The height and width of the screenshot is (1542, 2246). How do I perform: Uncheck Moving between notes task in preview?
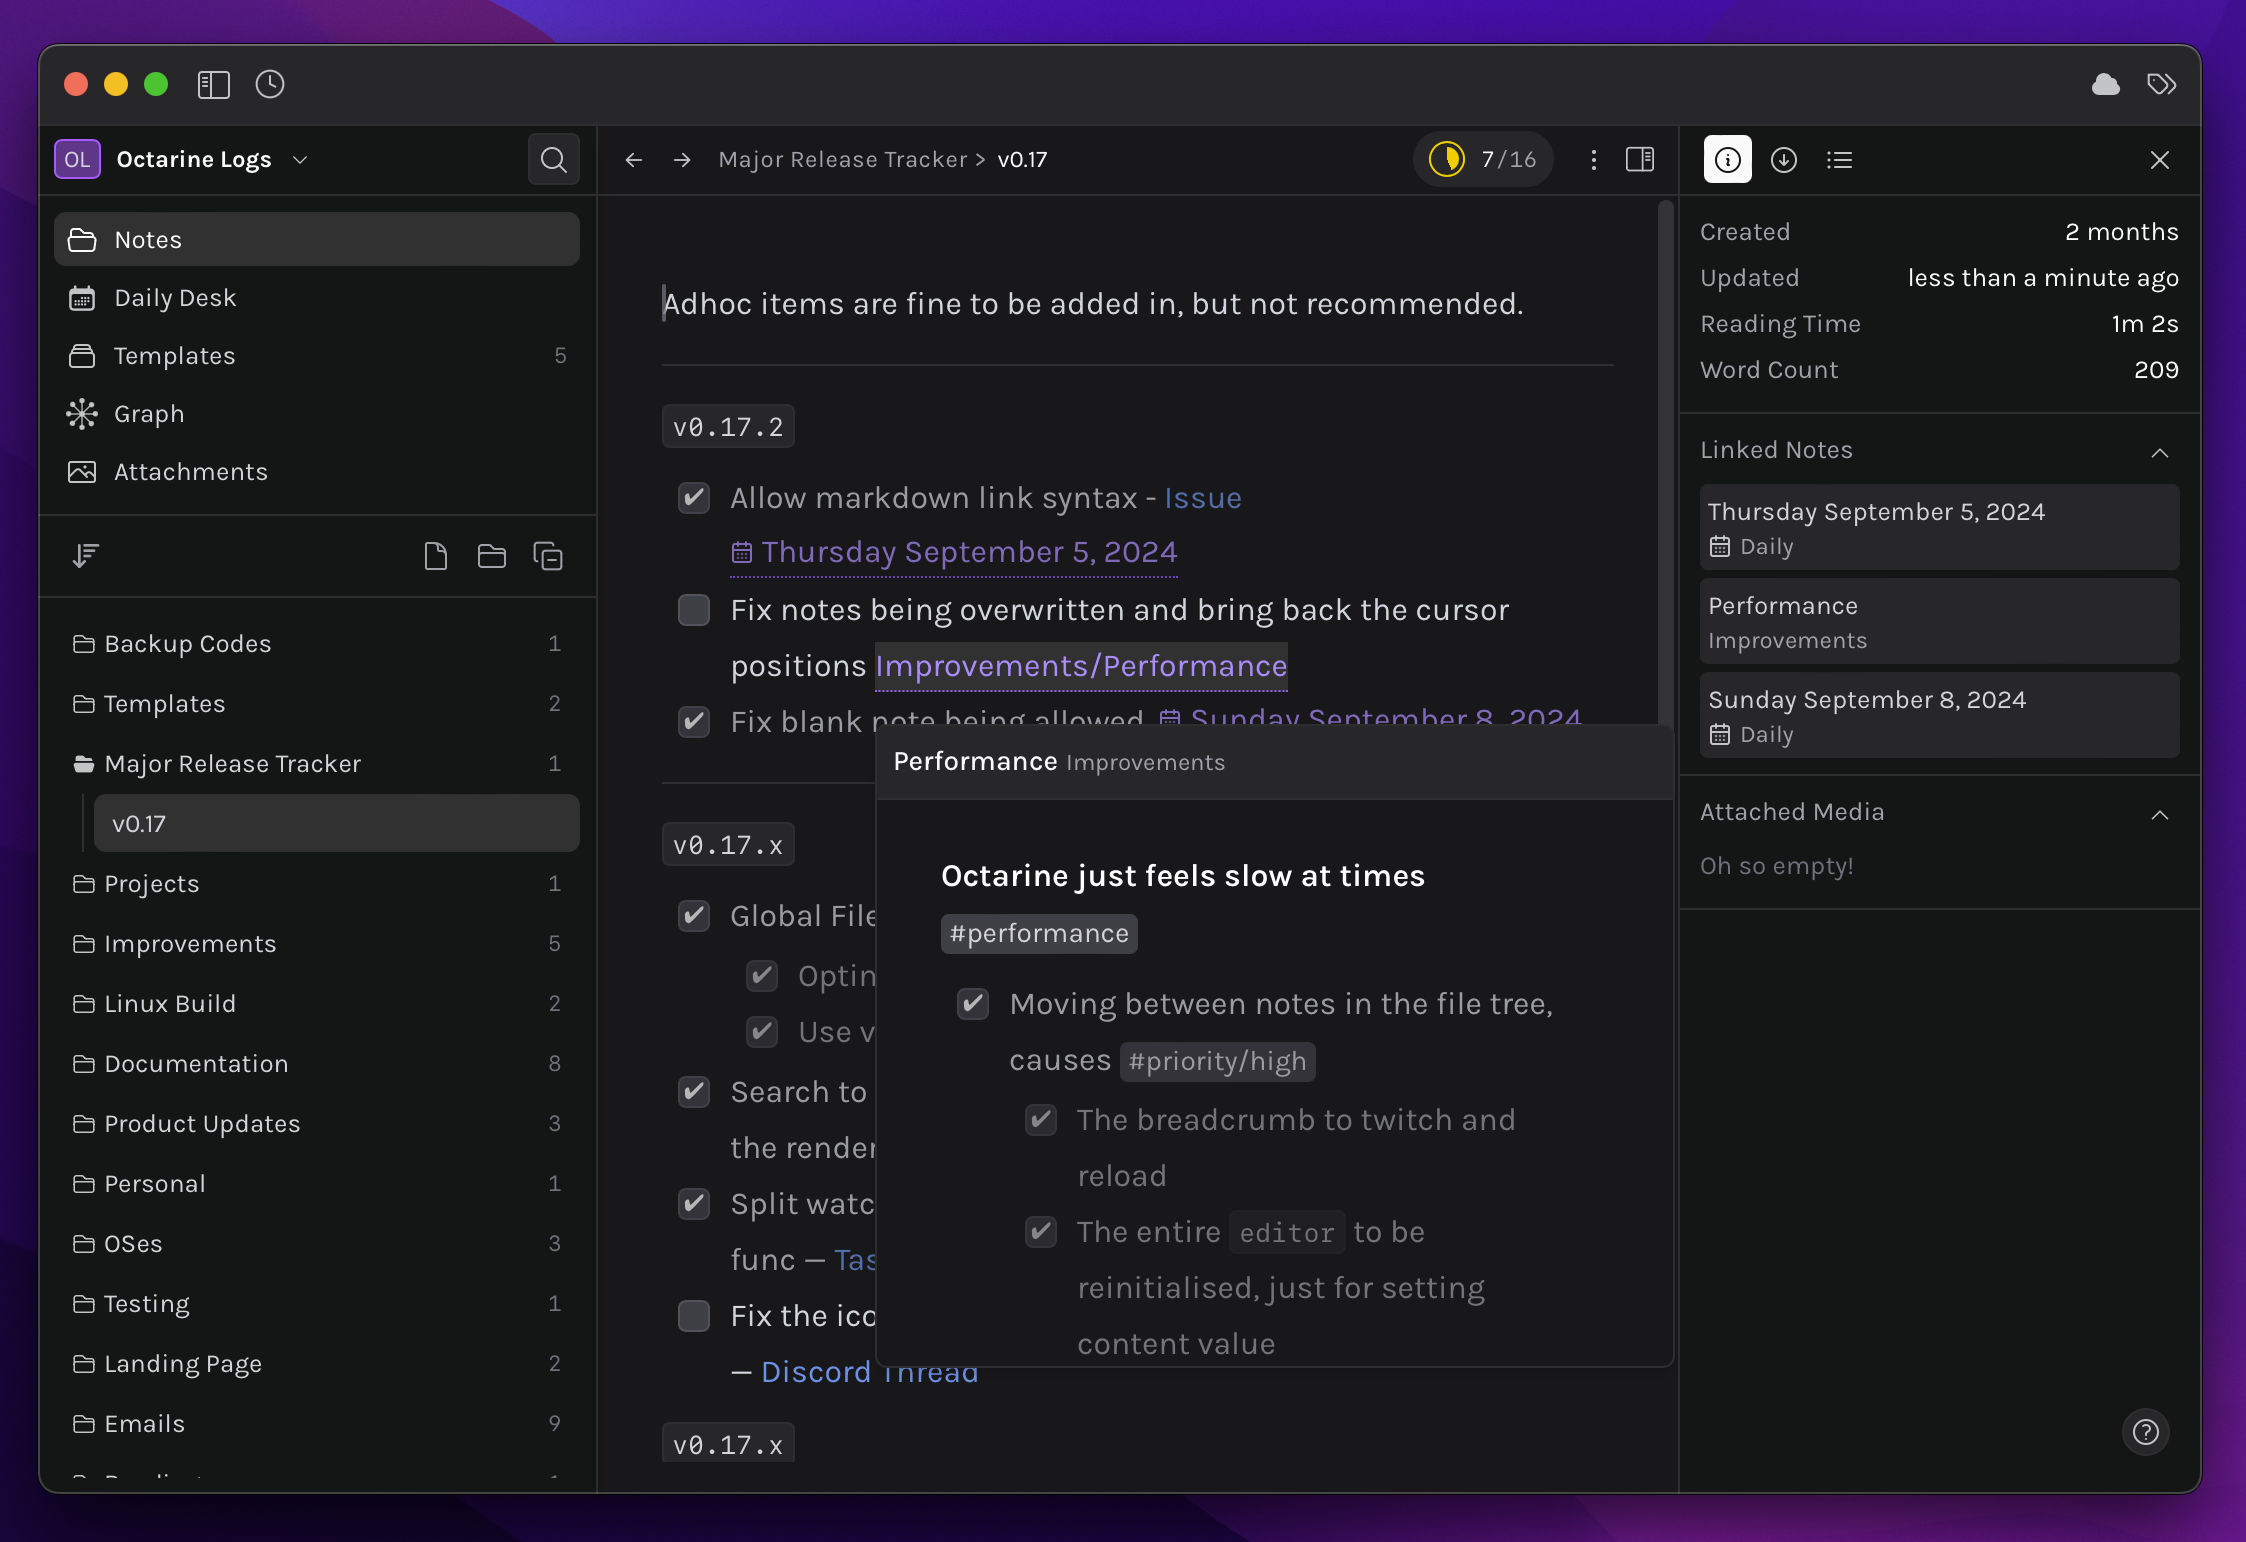pos(973,1004)
